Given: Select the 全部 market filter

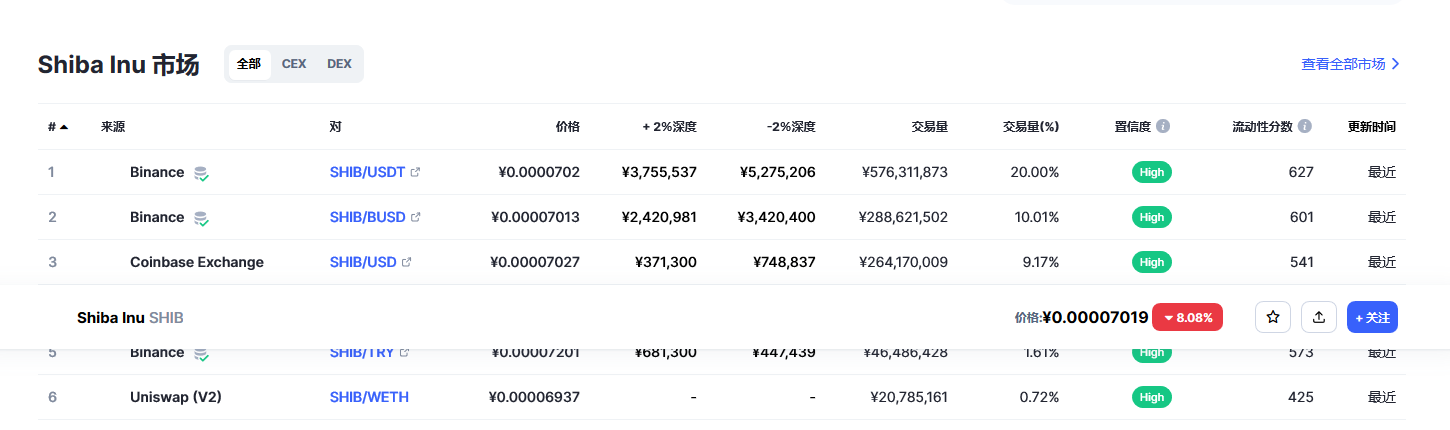Looking at the screenshot, I should click(249, 64).
